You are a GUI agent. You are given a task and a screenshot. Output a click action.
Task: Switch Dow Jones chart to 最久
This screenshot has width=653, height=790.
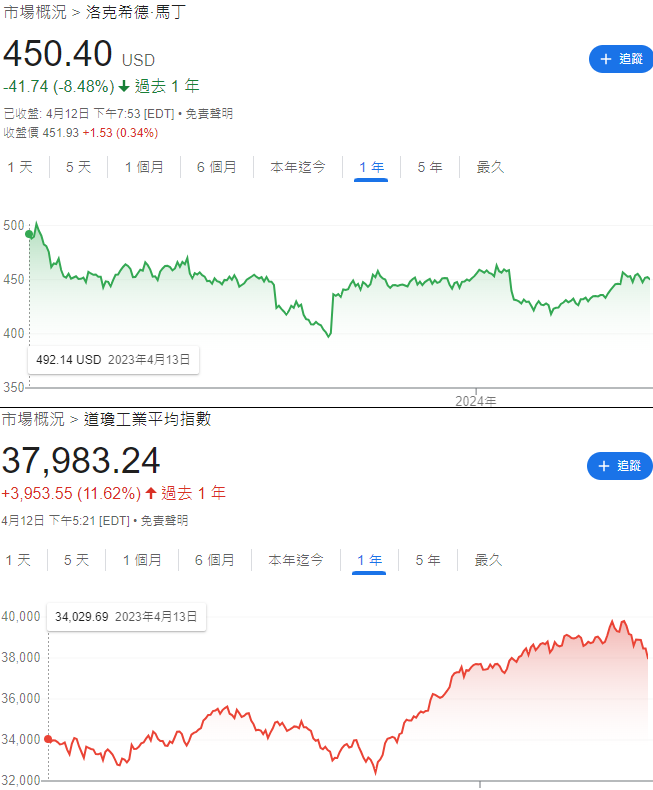(x=488, y=560)
